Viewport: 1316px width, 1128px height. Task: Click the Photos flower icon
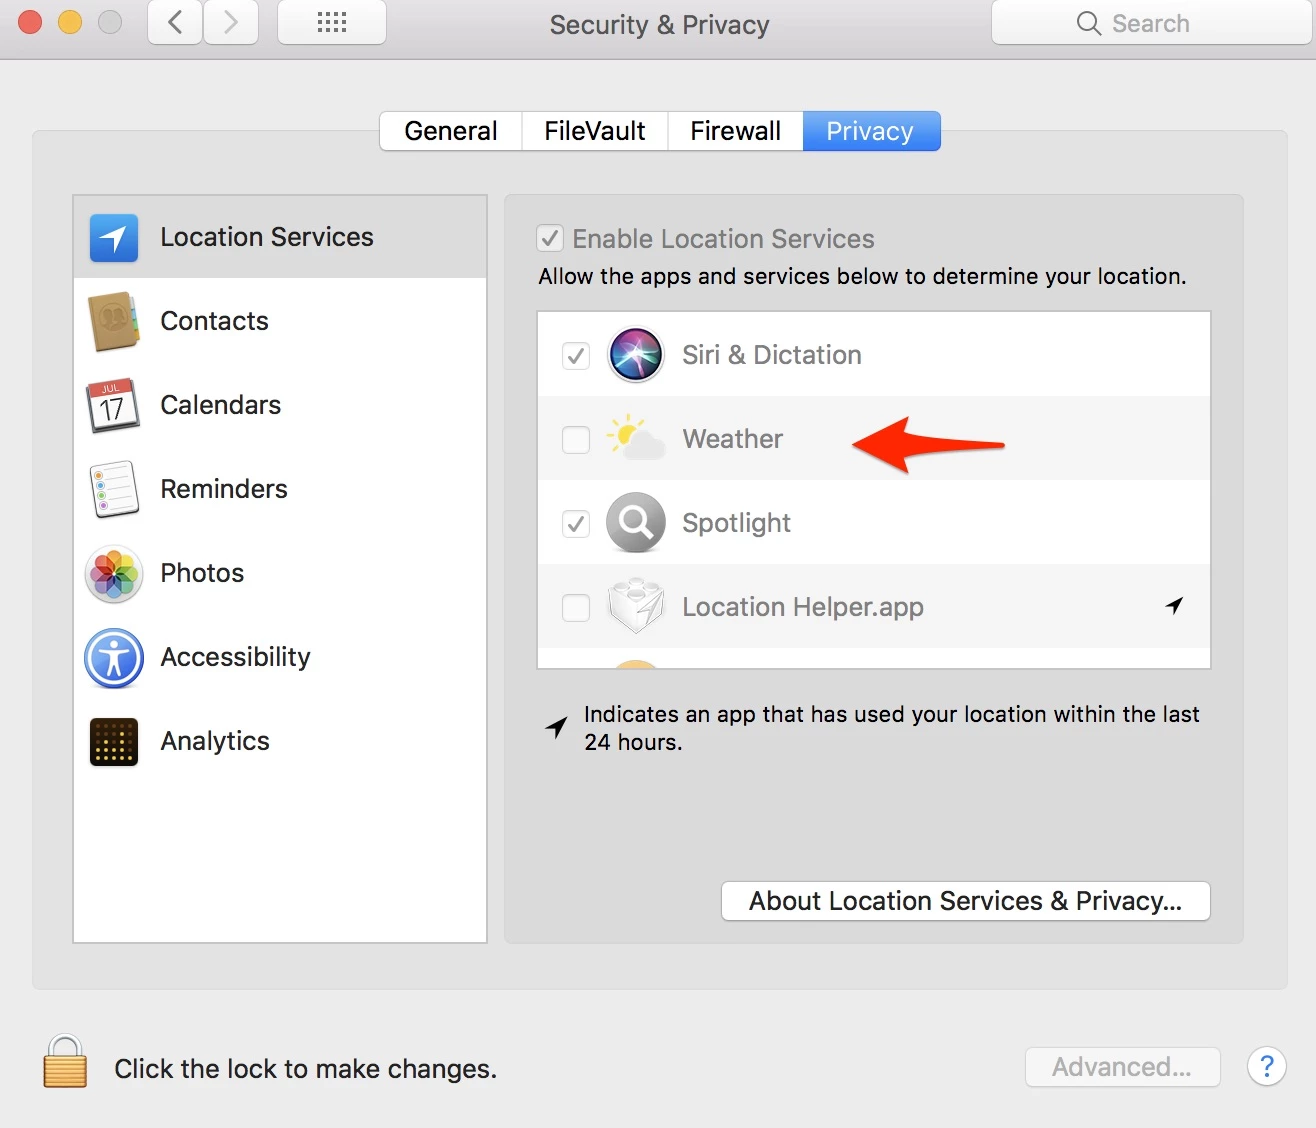click(x=114, y=574)
